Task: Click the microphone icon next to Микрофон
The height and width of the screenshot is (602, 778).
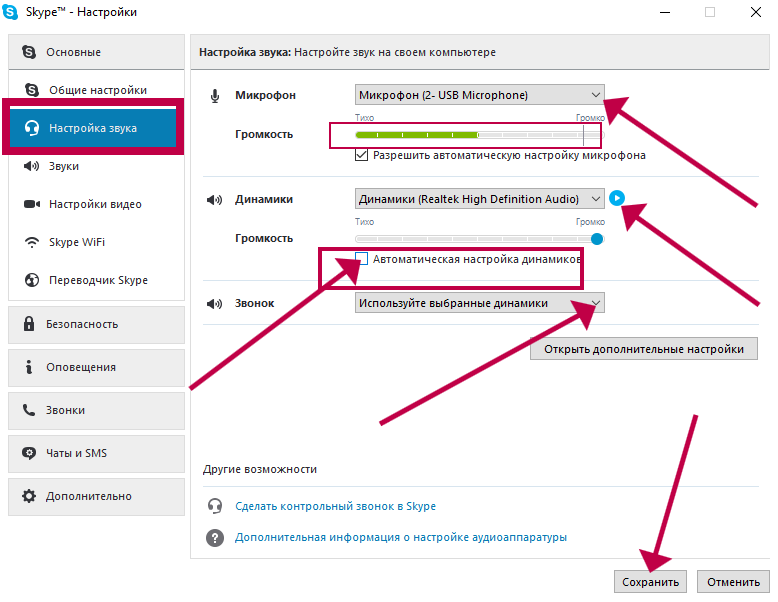Action: [x=215, y=96]
